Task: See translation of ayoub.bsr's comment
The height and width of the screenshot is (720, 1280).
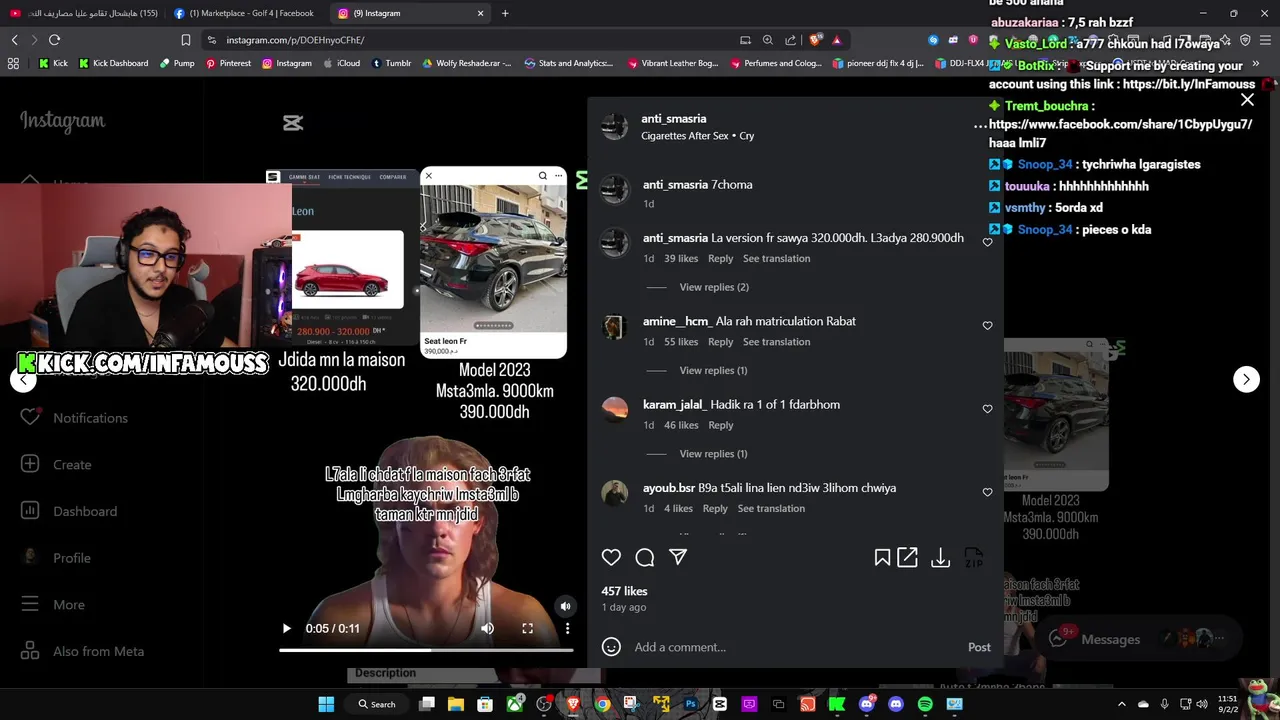Action: [771, 508]
